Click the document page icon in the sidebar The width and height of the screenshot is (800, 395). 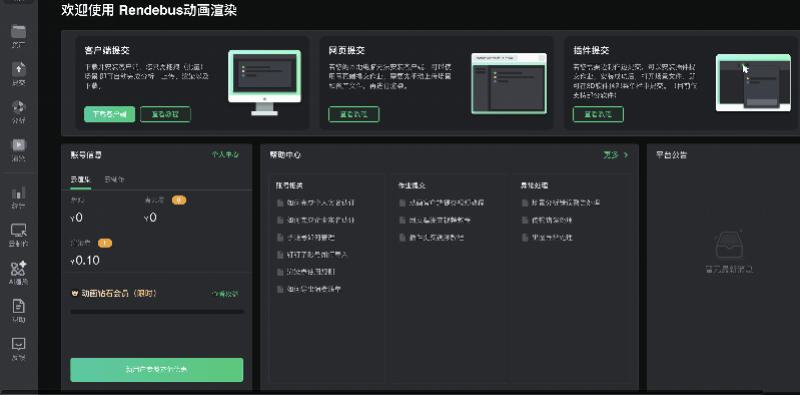click(18, 306)
